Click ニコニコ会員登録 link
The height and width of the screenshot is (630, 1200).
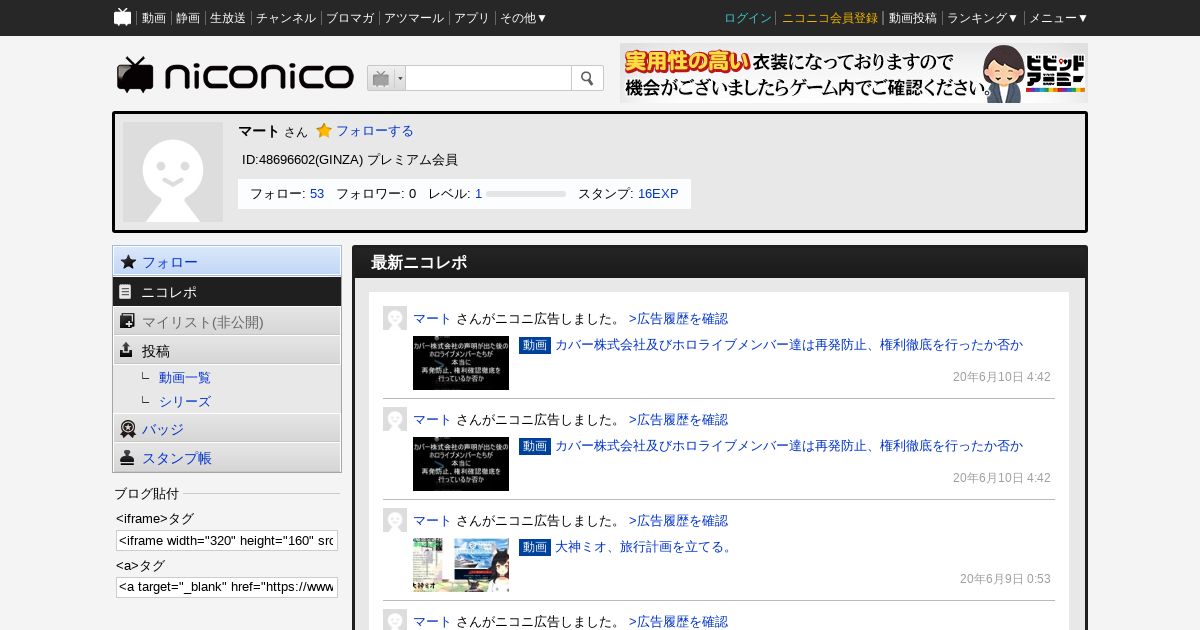coord(830,18)
